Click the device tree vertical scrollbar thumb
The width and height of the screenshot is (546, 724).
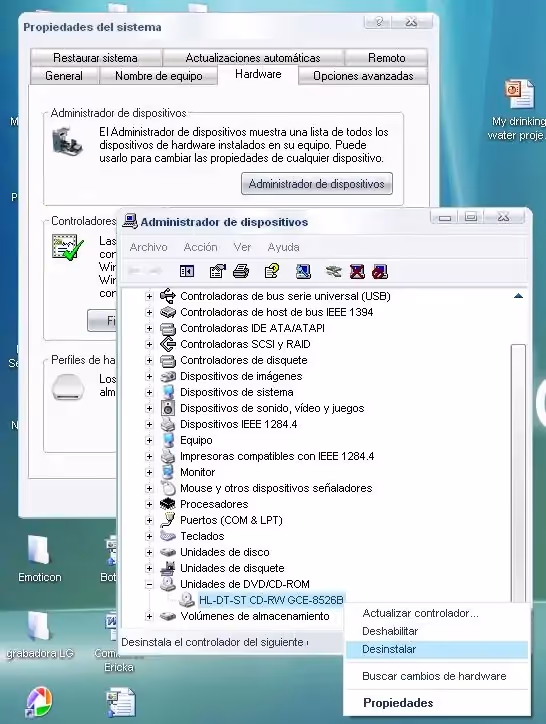point(518,471)
